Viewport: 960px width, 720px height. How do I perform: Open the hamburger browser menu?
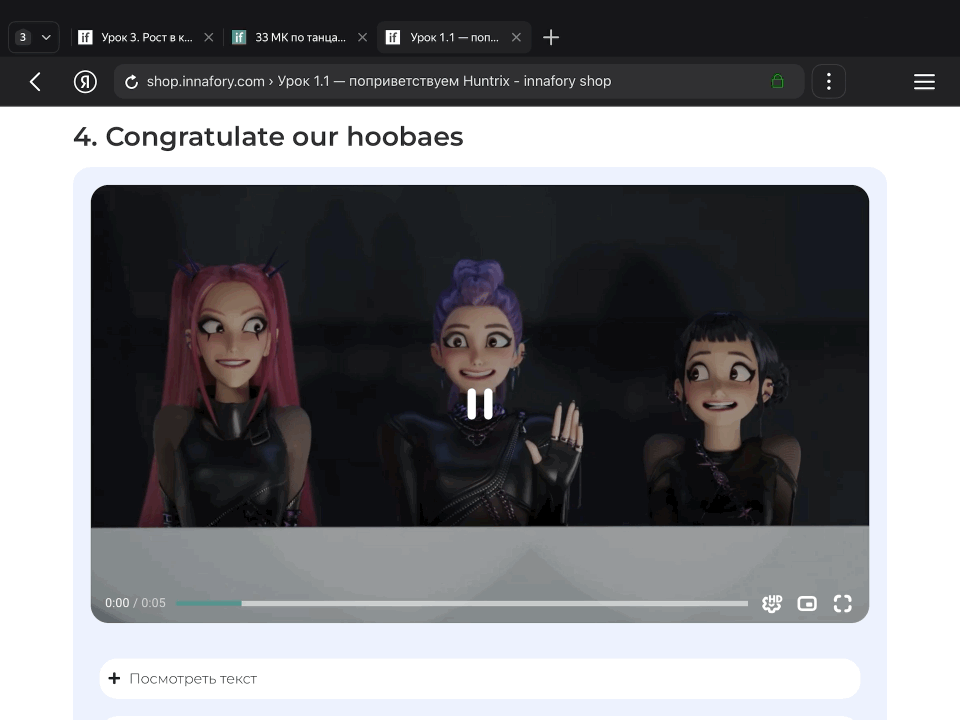coord(924,81)
